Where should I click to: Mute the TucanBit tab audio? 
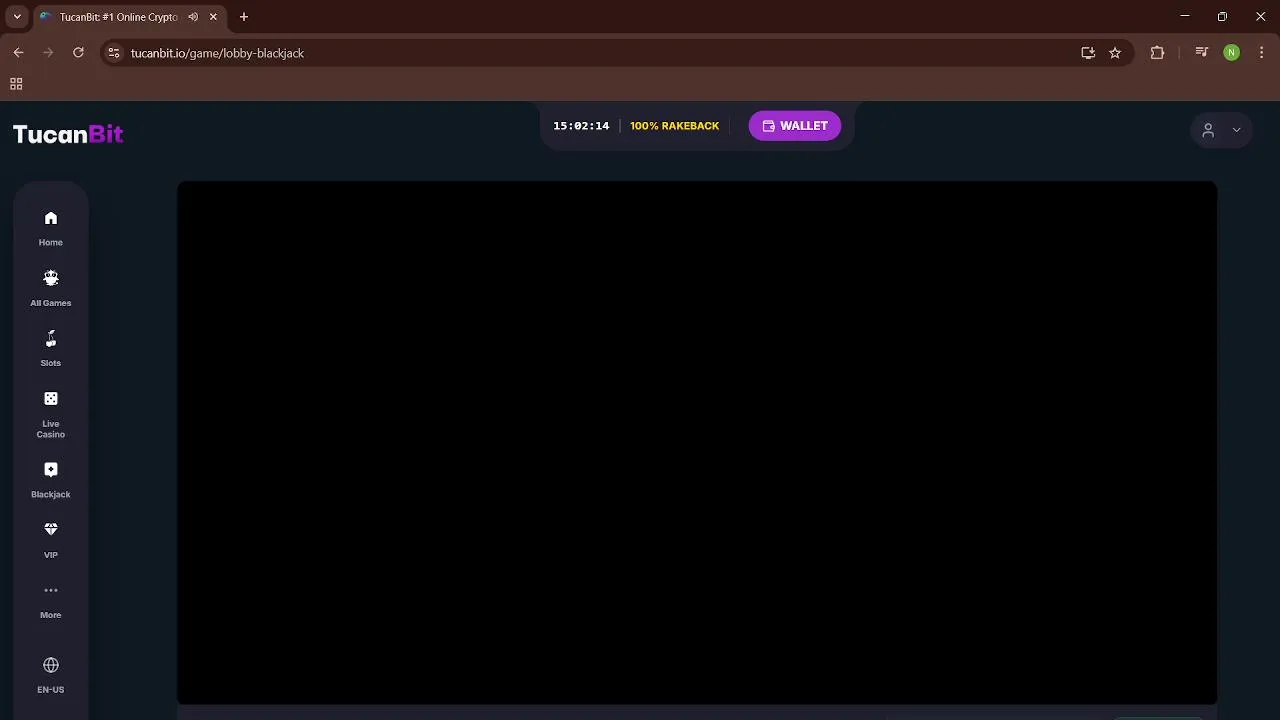pos(193,17)
